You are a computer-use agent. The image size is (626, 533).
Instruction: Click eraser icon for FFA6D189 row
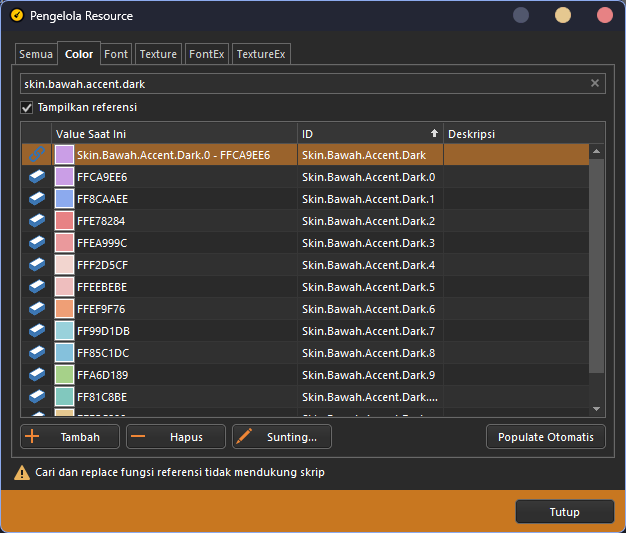pyautogui.click(x=36, y=375)
